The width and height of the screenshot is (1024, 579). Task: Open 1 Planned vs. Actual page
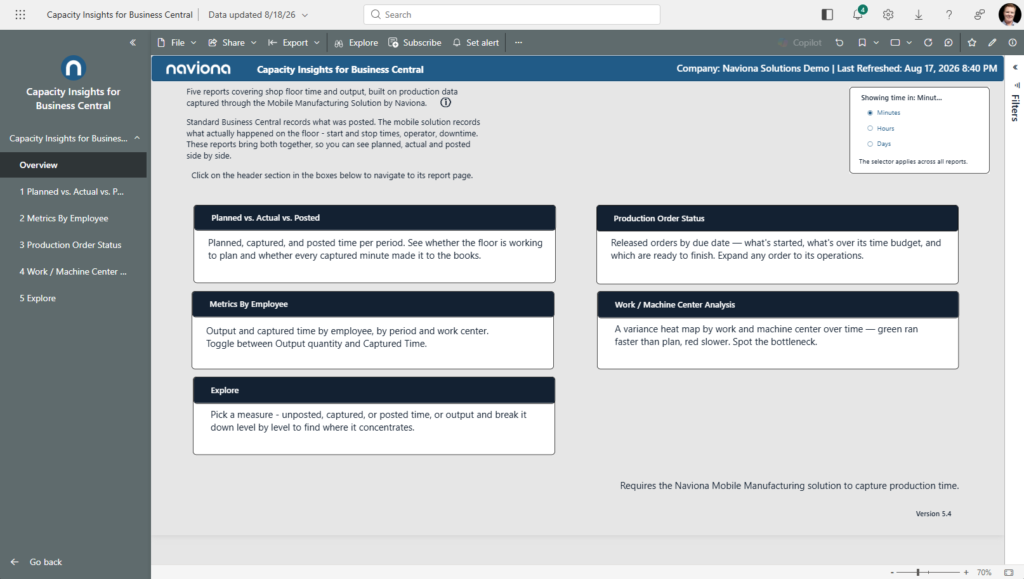click(73, 192)
